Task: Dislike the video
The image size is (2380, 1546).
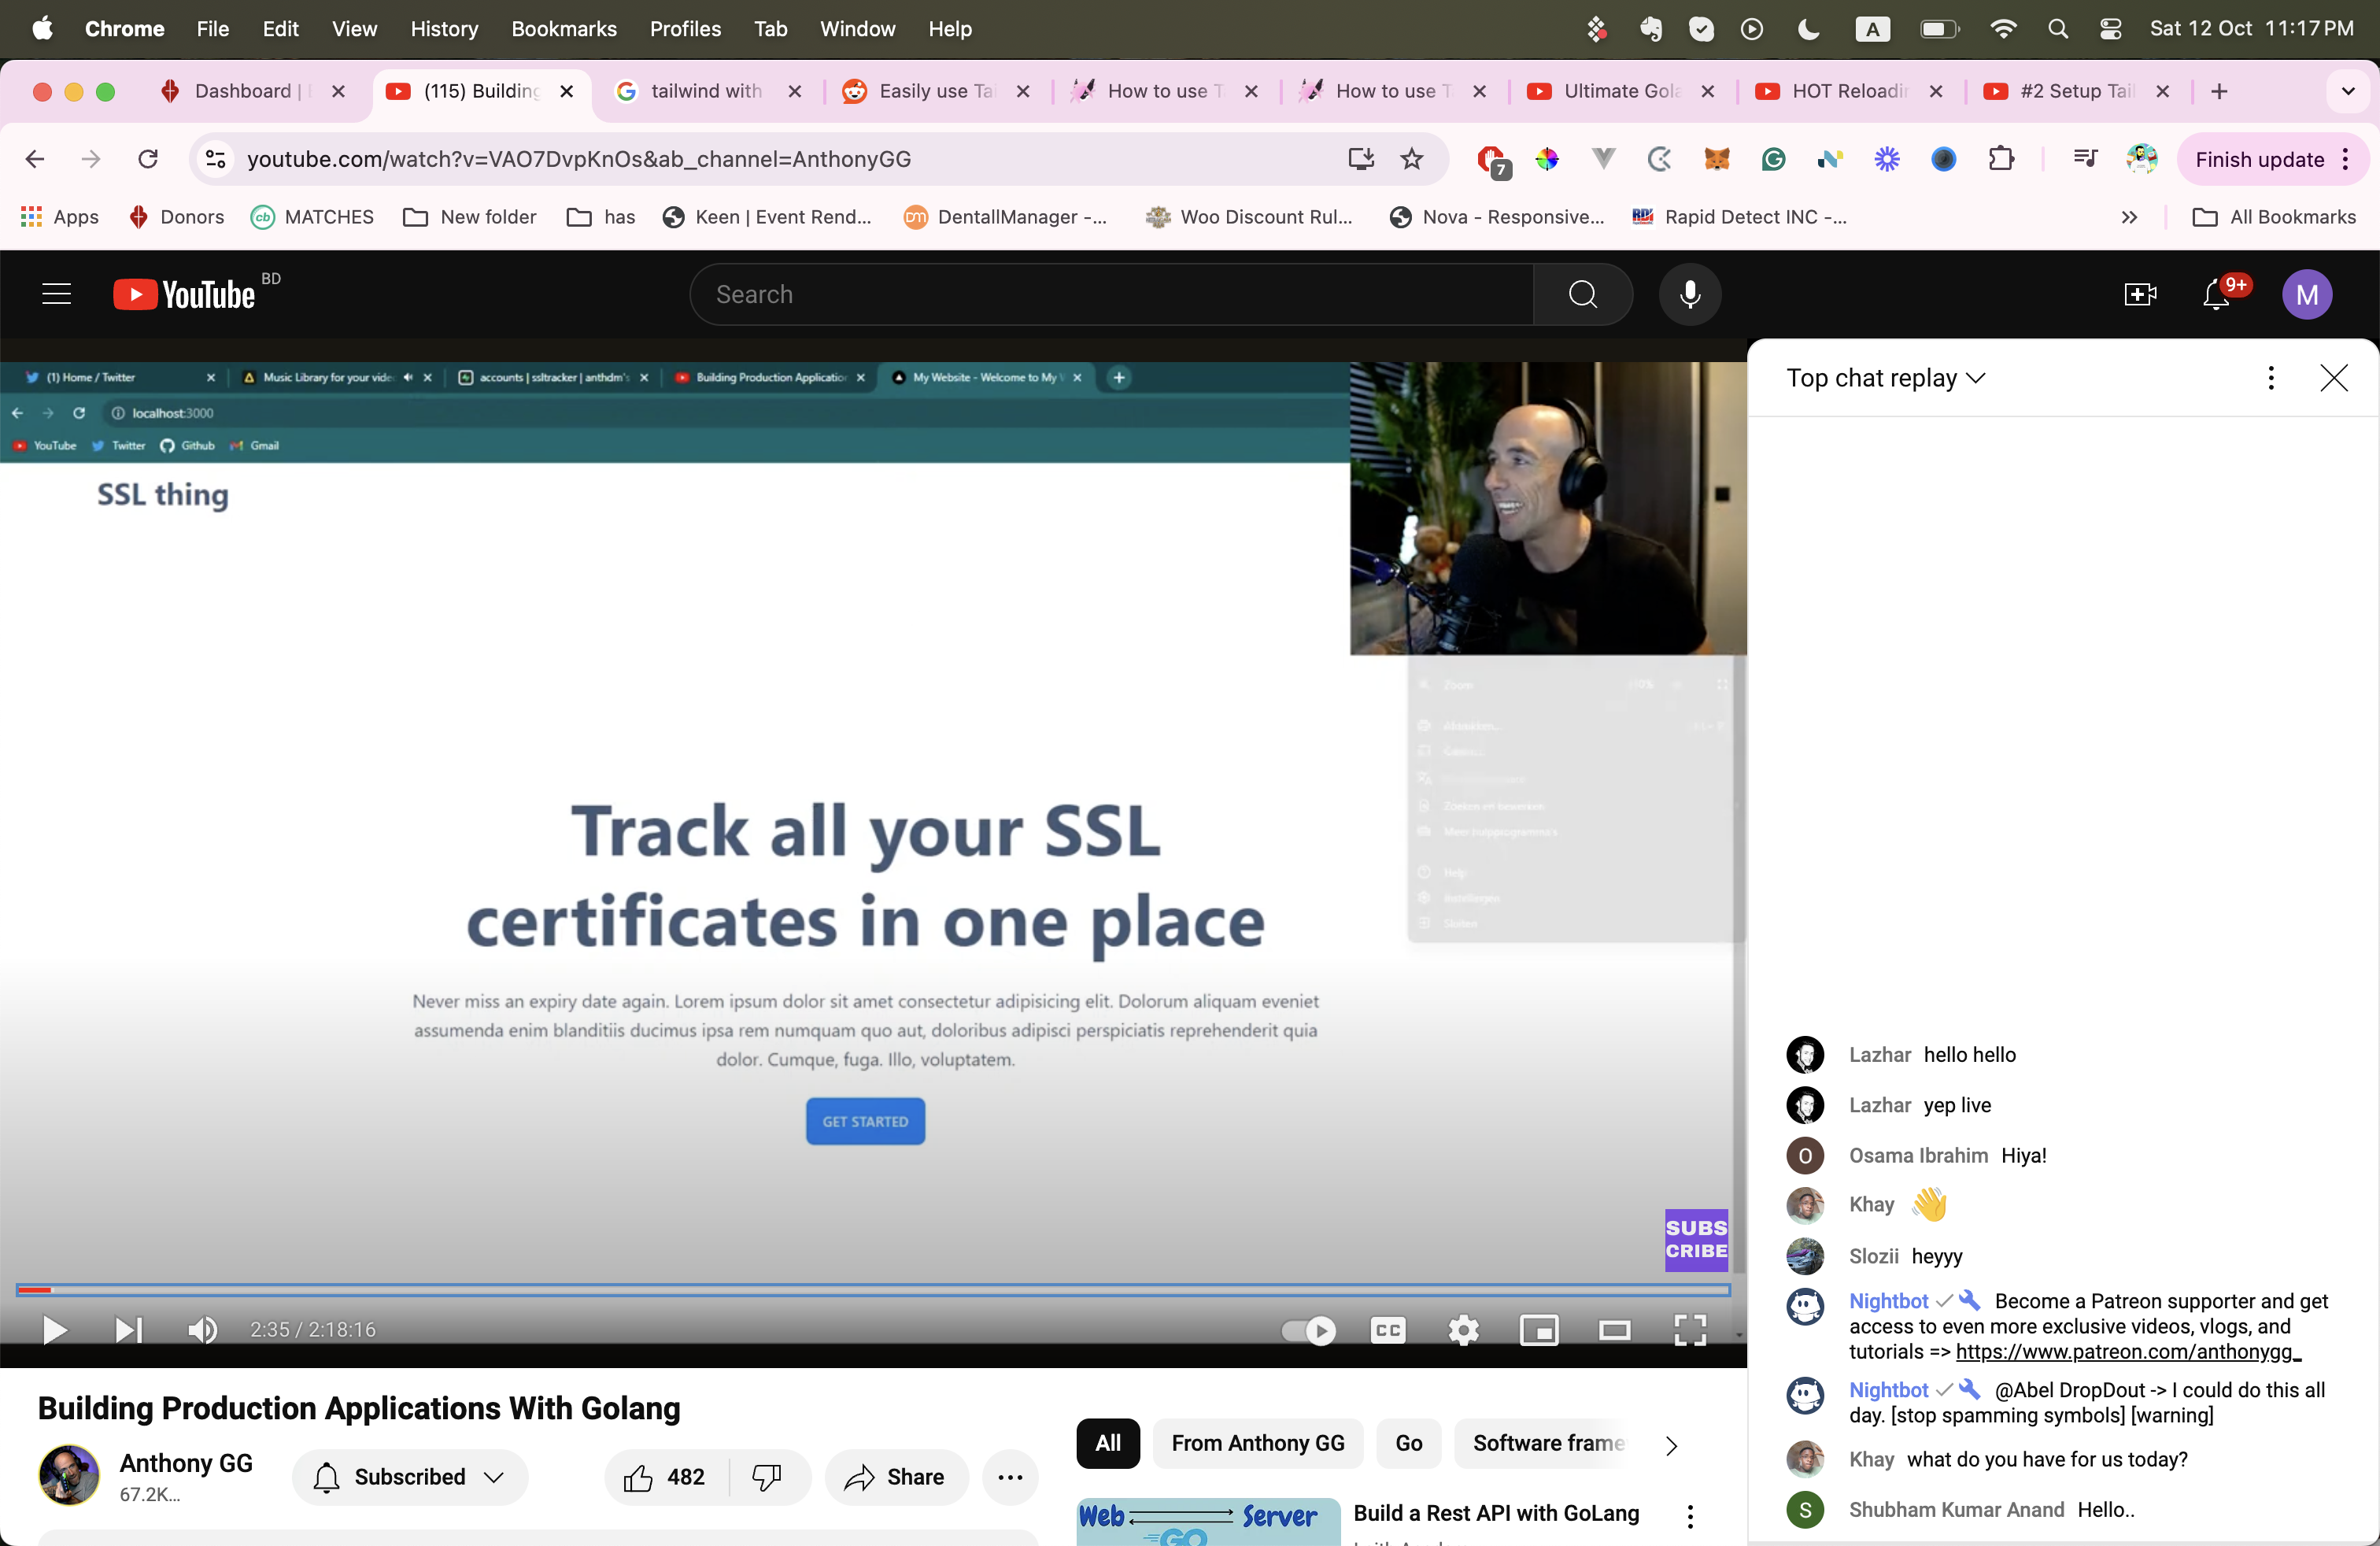Action: coord(767,1476)
